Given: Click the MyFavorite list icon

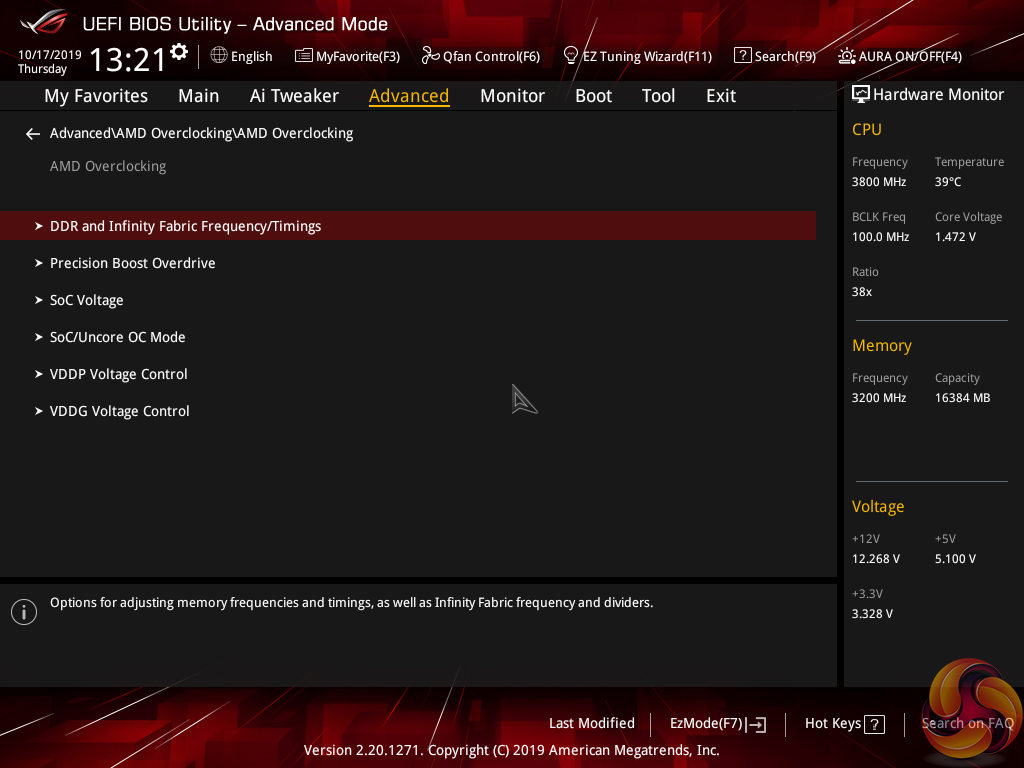Looking at the screenshot, I should 304,56.
